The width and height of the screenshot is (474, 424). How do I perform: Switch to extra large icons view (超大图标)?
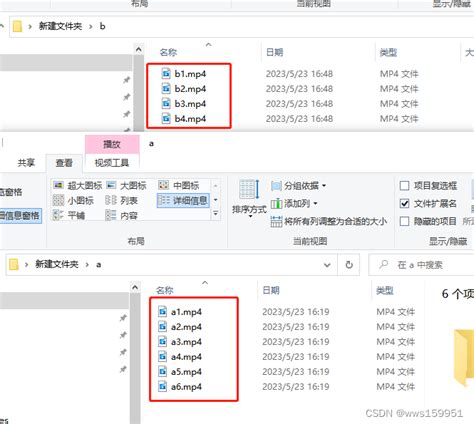click(x=77, y=185)
